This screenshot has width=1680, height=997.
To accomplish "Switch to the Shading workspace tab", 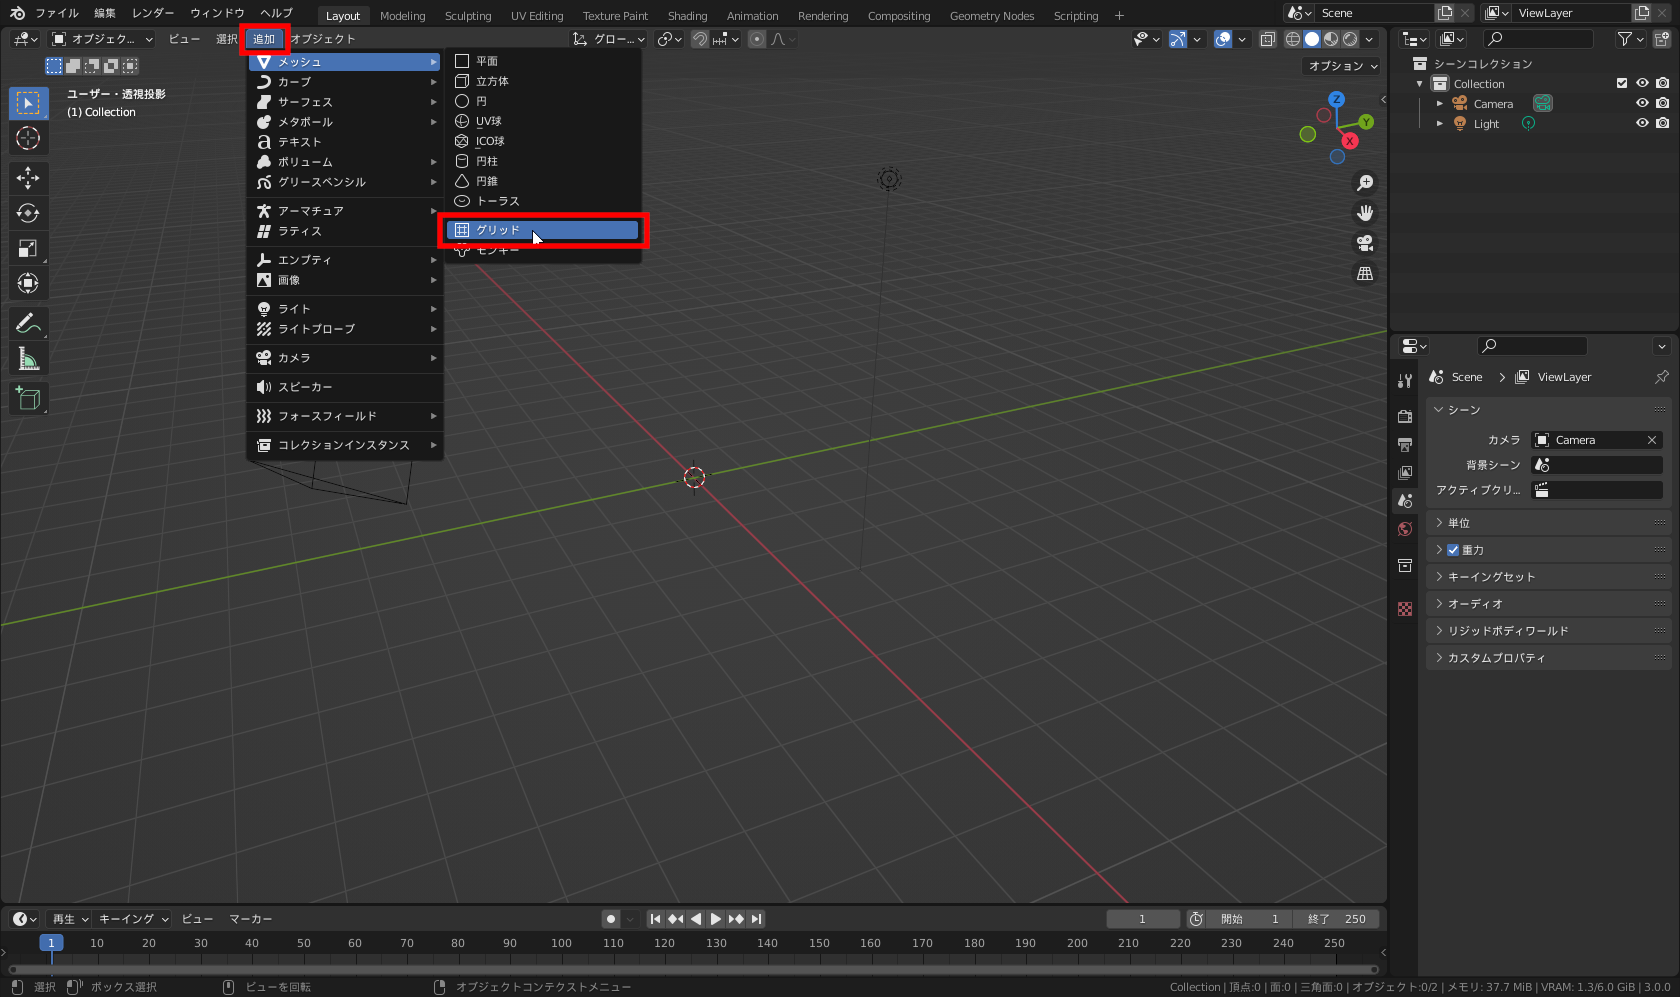I will click(687, 15).
